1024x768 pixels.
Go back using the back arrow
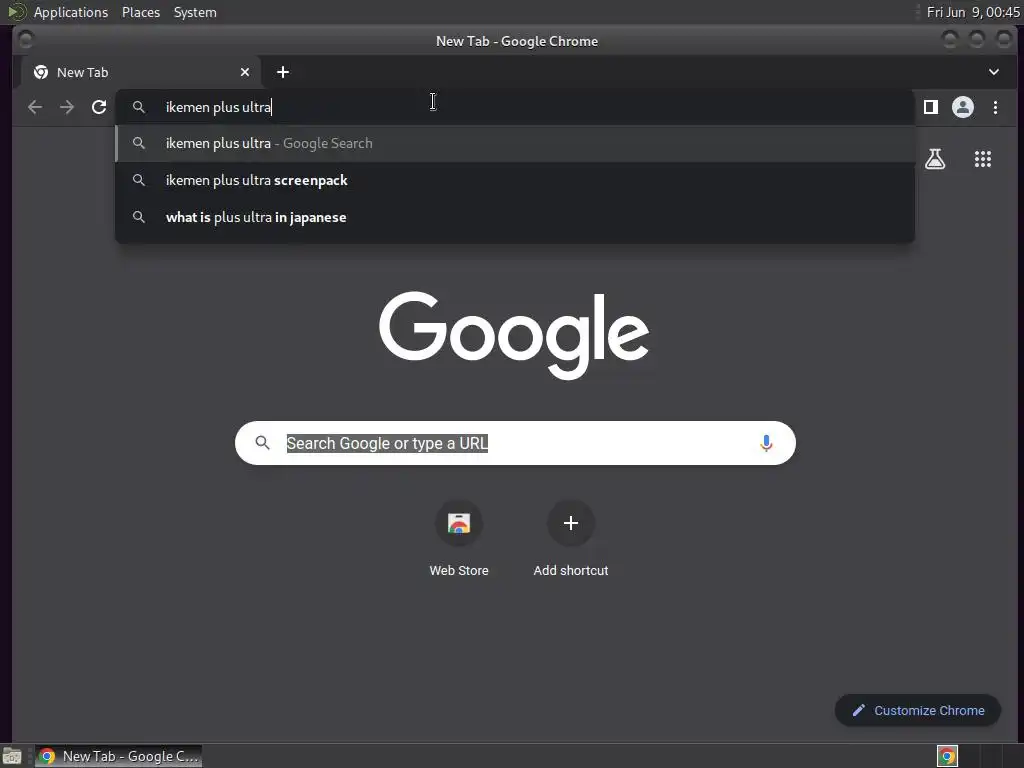35,107
